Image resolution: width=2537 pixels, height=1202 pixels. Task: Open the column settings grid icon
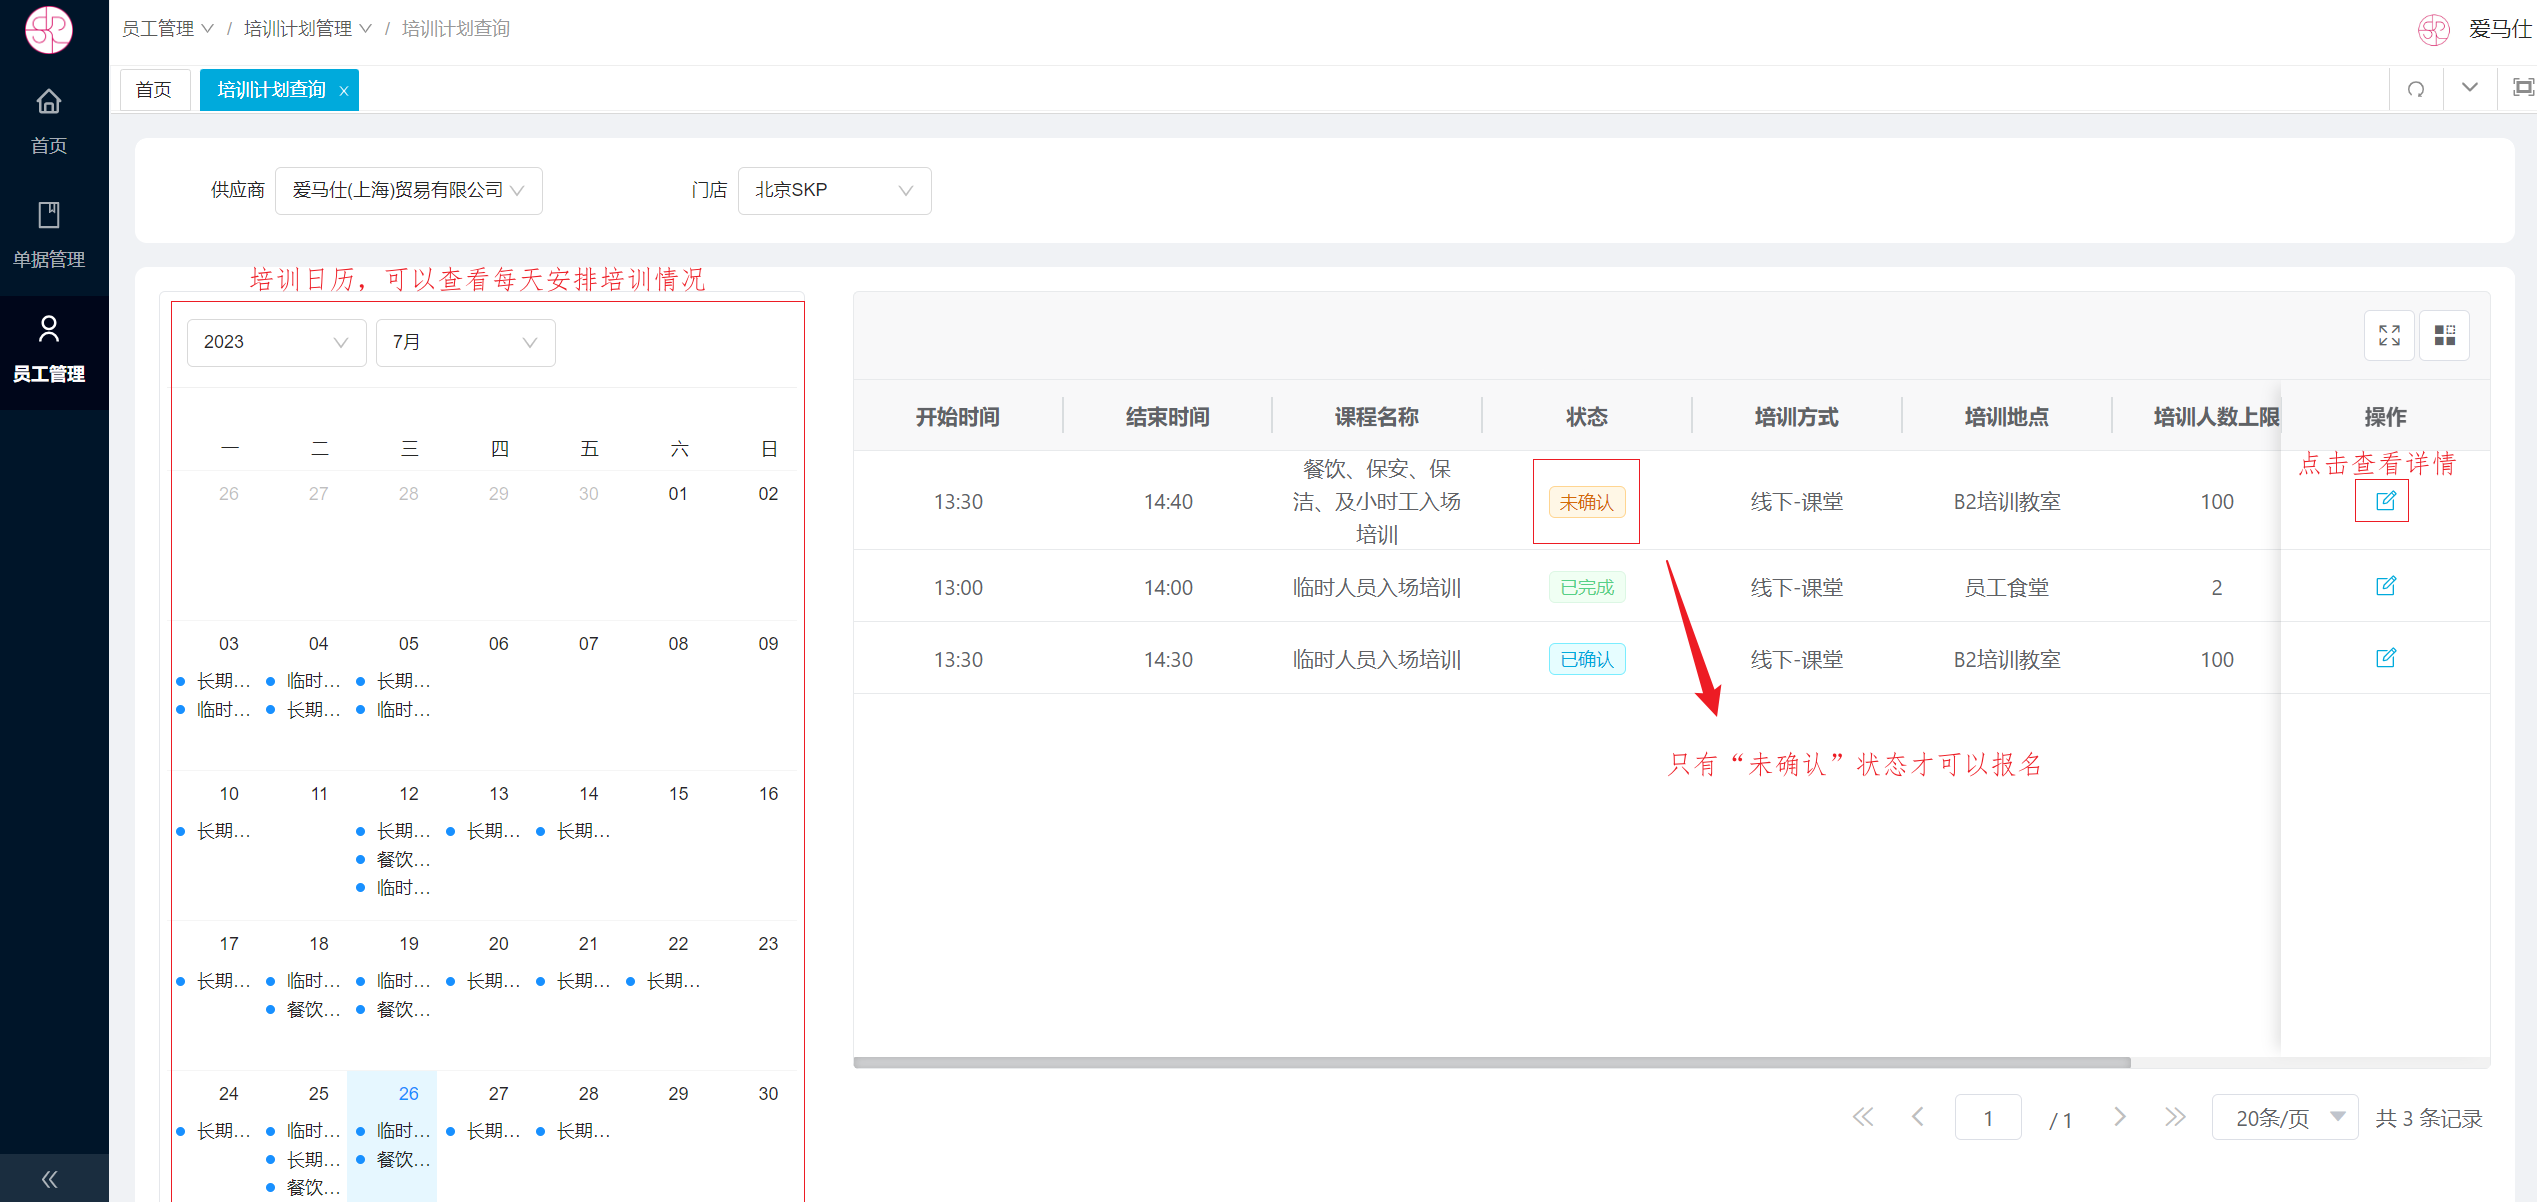pos(2444,335)
